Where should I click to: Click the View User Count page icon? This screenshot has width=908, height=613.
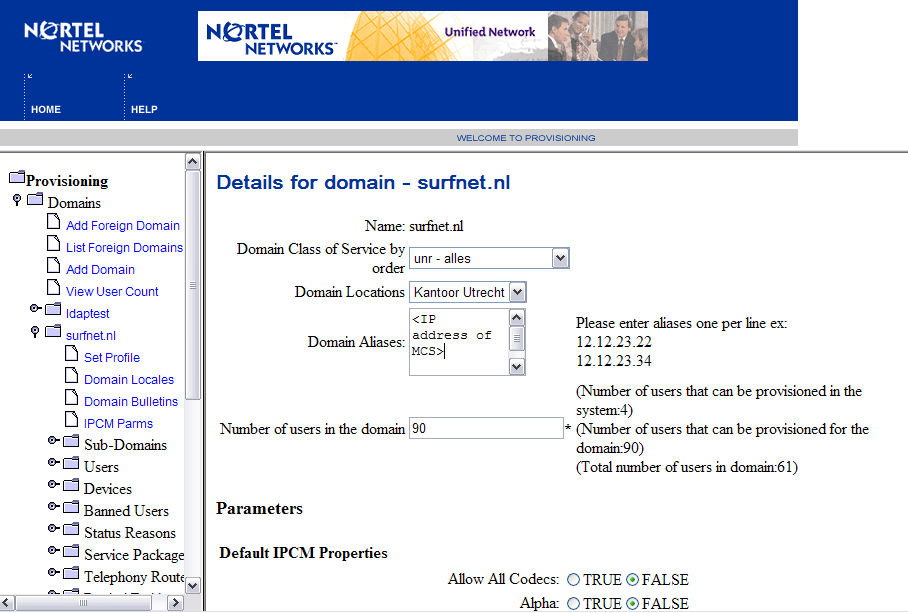[x=53, y=287]
